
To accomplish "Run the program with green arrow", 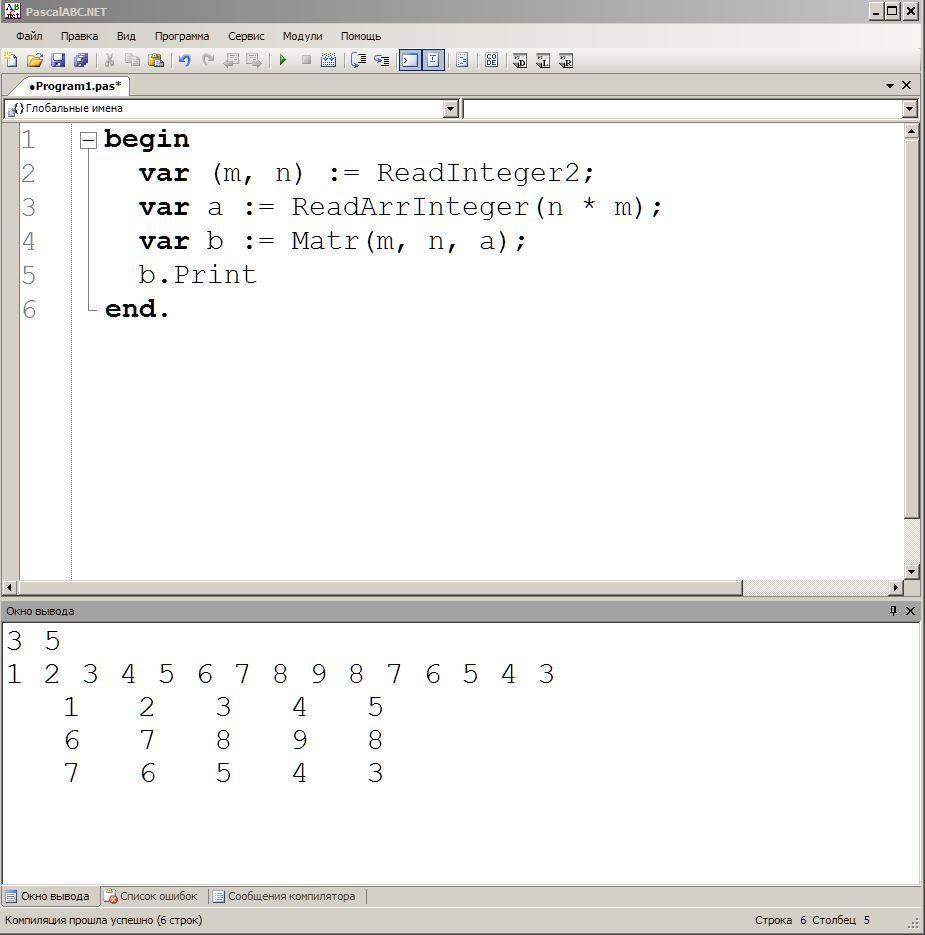I will (283, 60).
